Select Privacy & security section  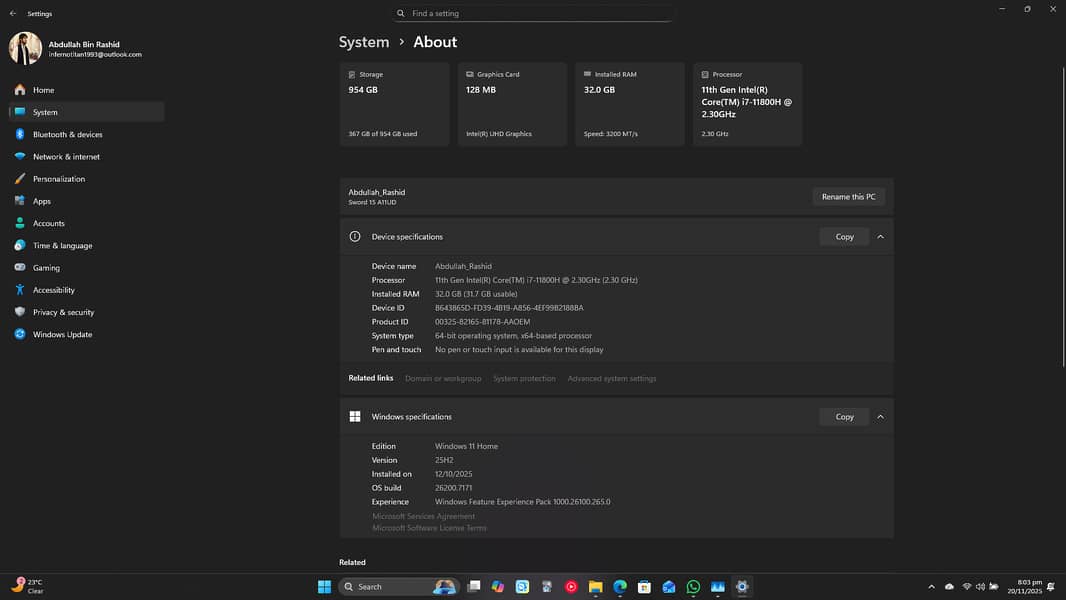pyautogui.click(x=63, y=312)
